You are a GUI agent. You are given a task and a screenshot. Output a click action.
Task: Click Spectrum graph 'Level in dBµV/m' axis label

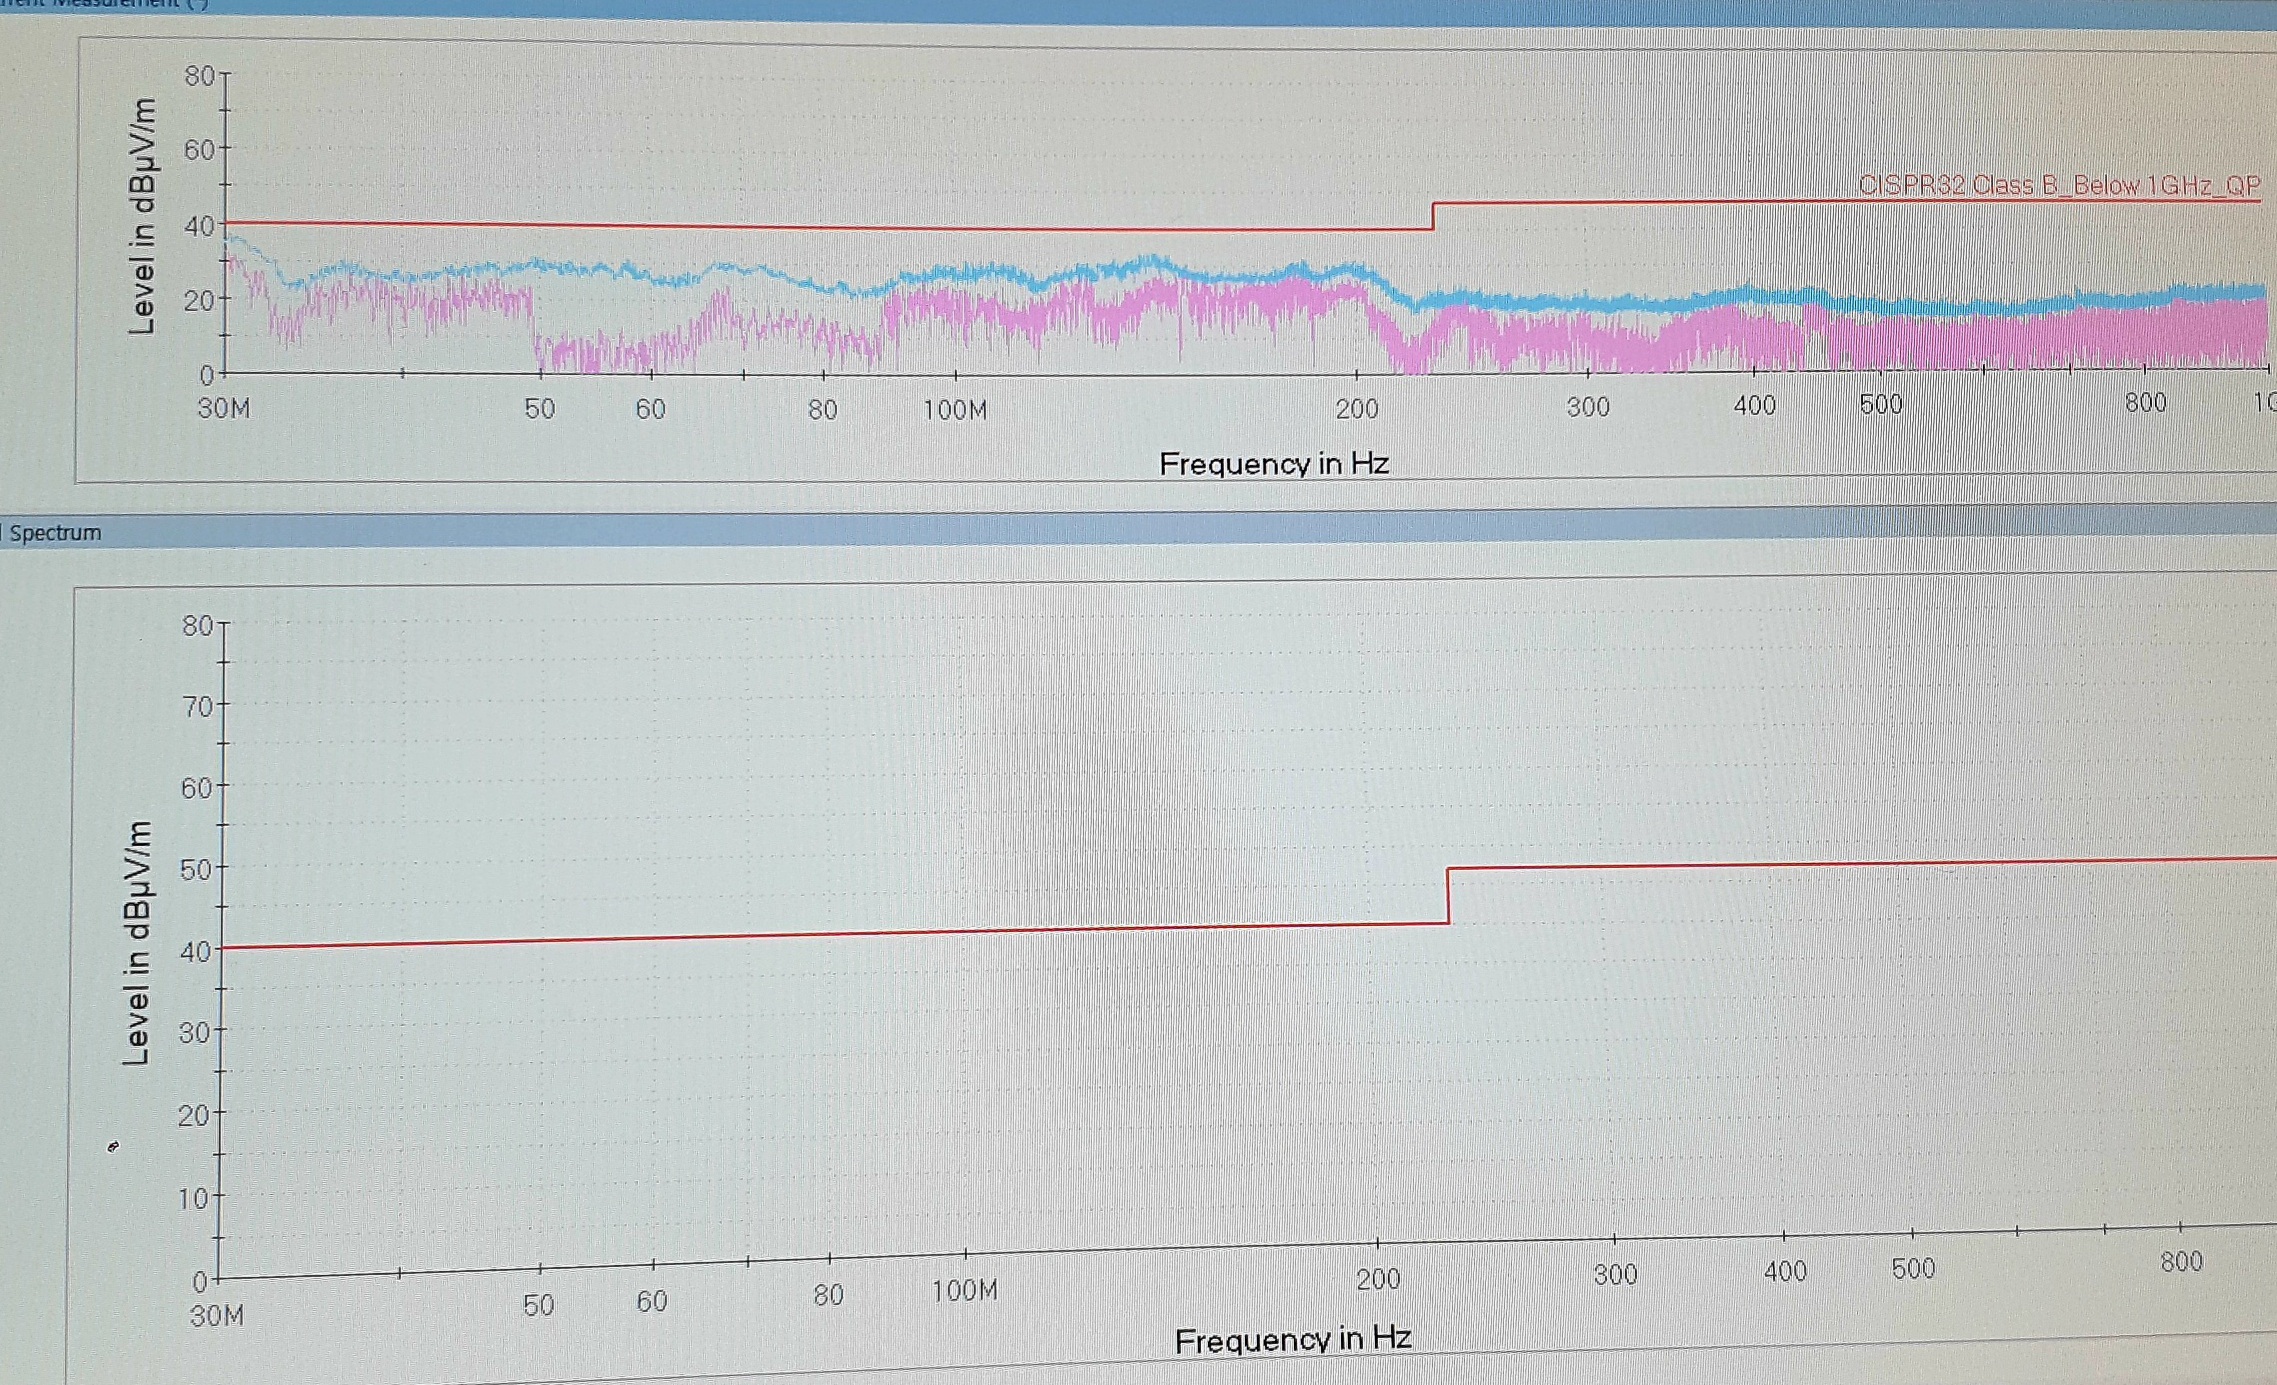click(136, 943)
